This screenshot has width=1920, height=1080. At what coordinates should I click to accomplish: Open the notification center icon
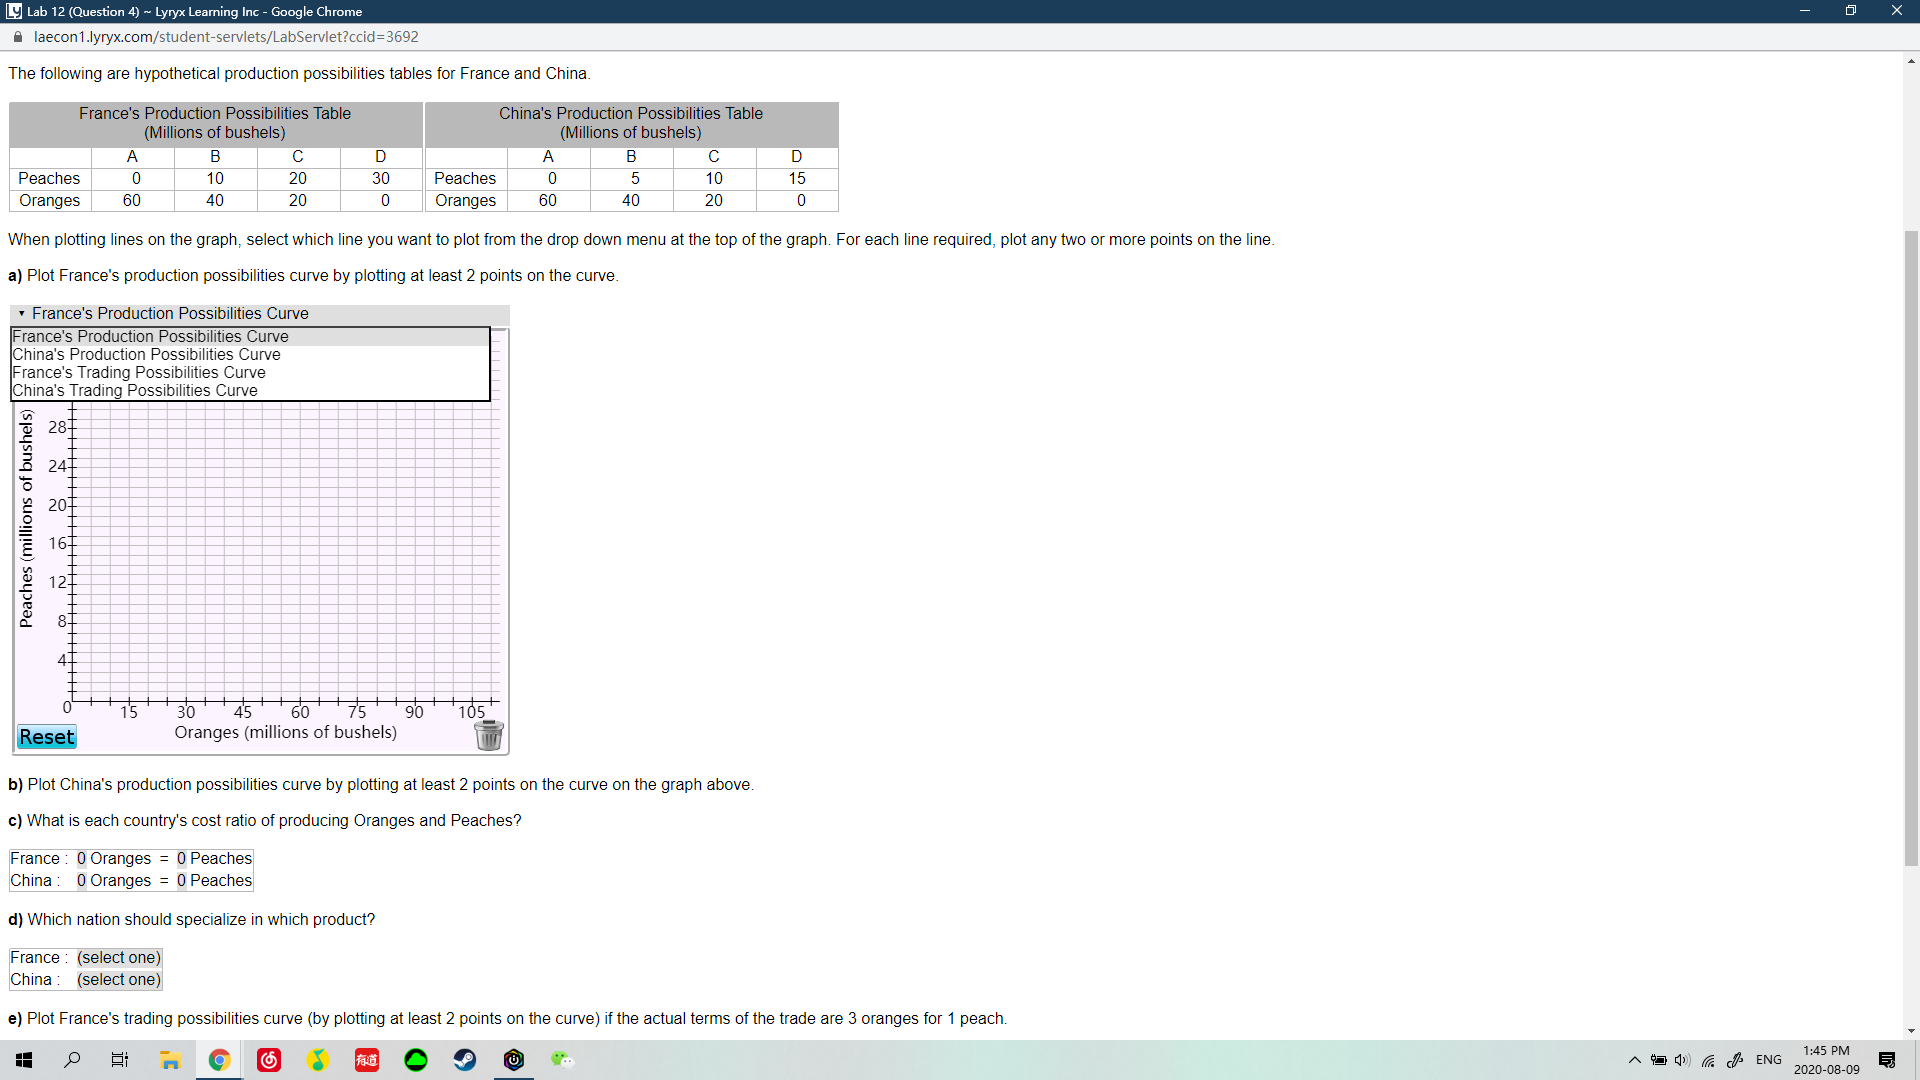pos(1887,1060)
